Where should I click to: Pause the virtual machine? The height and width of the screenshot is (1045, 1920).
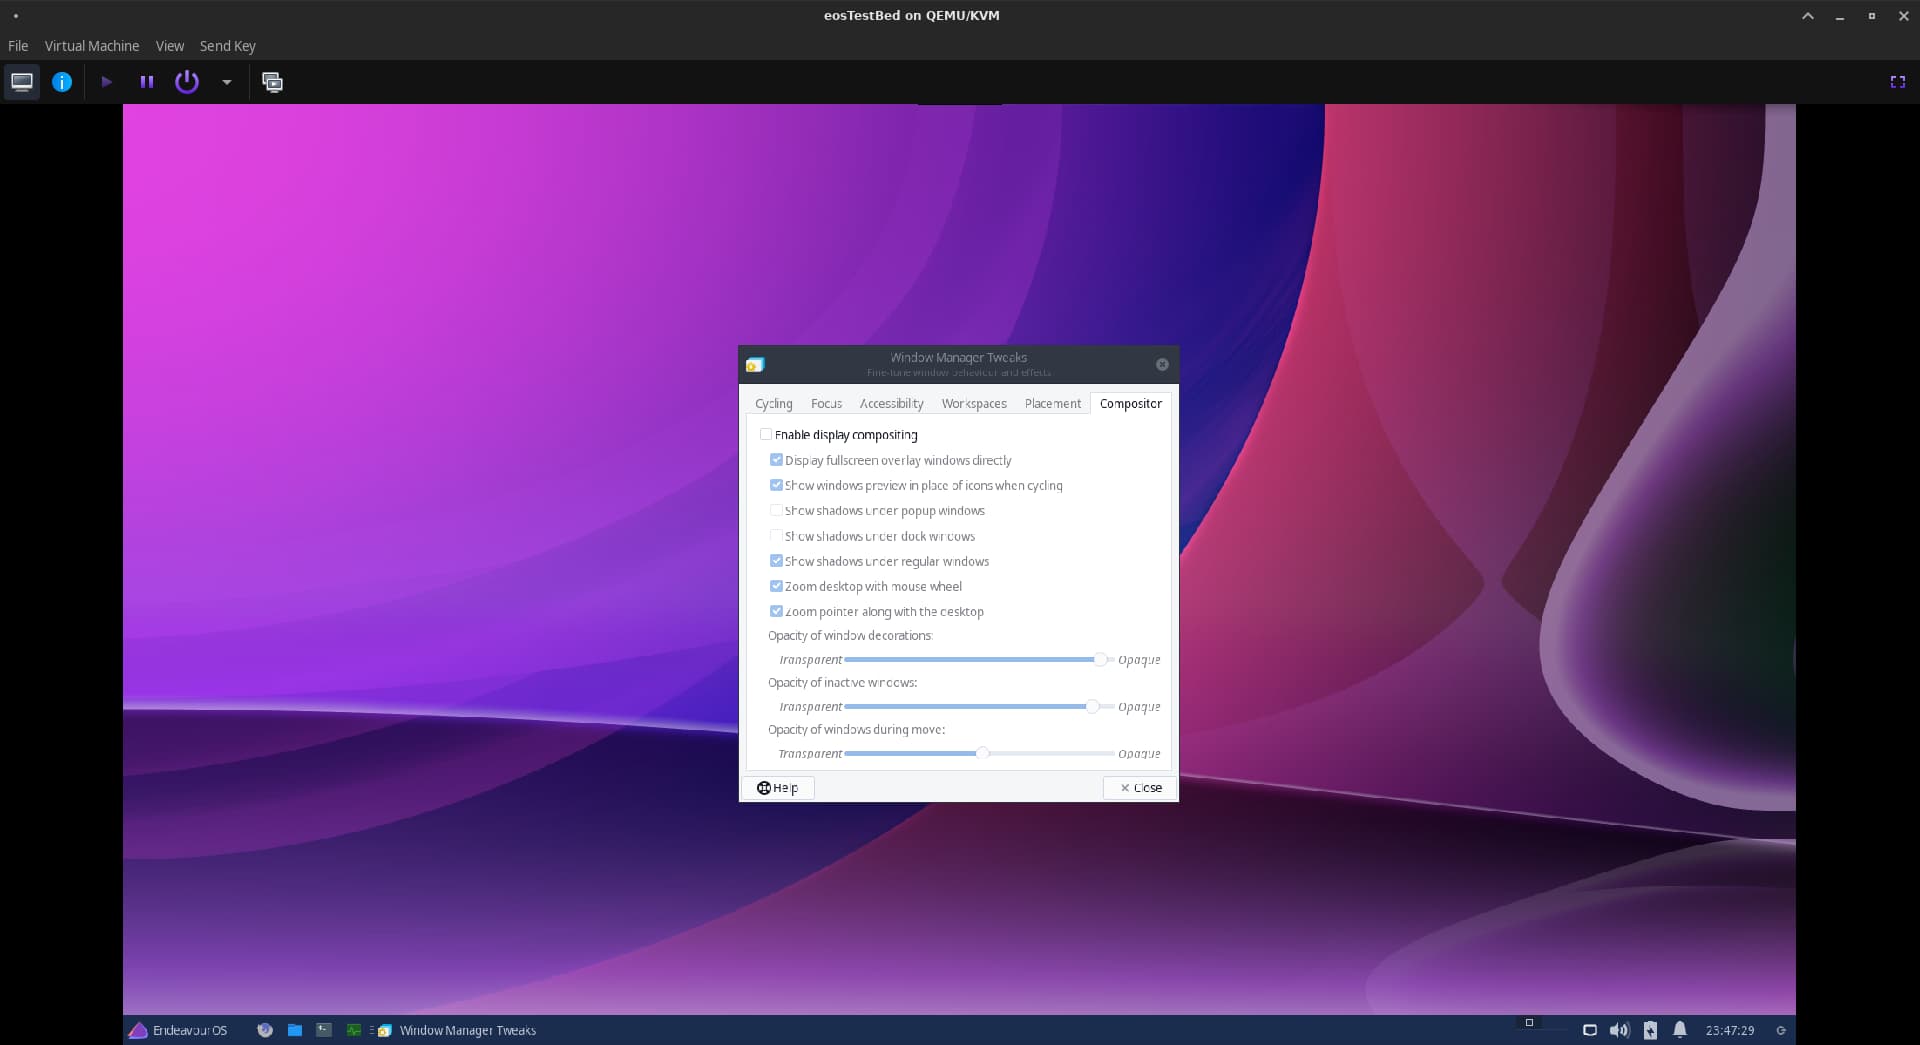(x=147, y=82)
